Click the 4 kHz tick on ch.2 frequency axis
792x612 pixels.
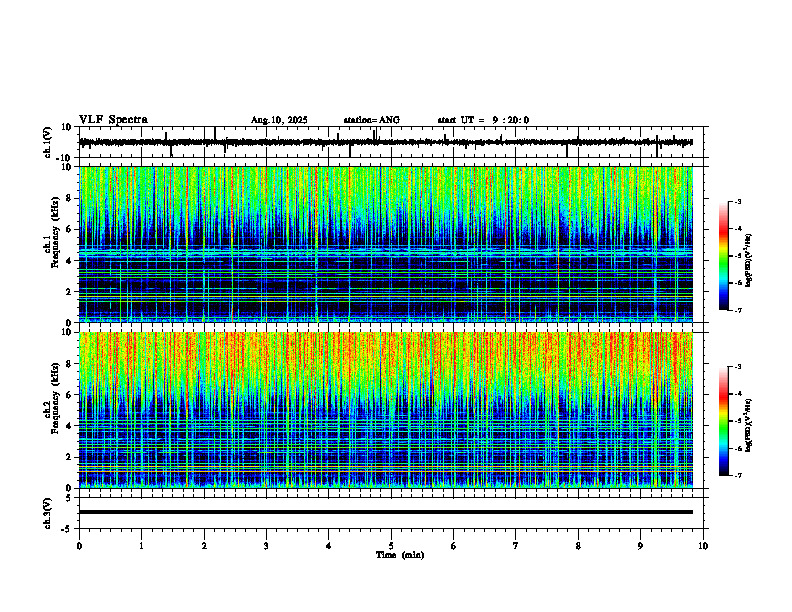click(70, 426)
